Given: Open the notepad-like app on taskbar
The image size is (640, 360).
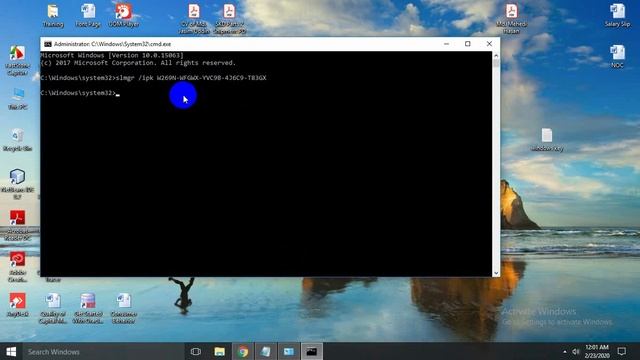Looking at the screenshot, I should [266, 351].
